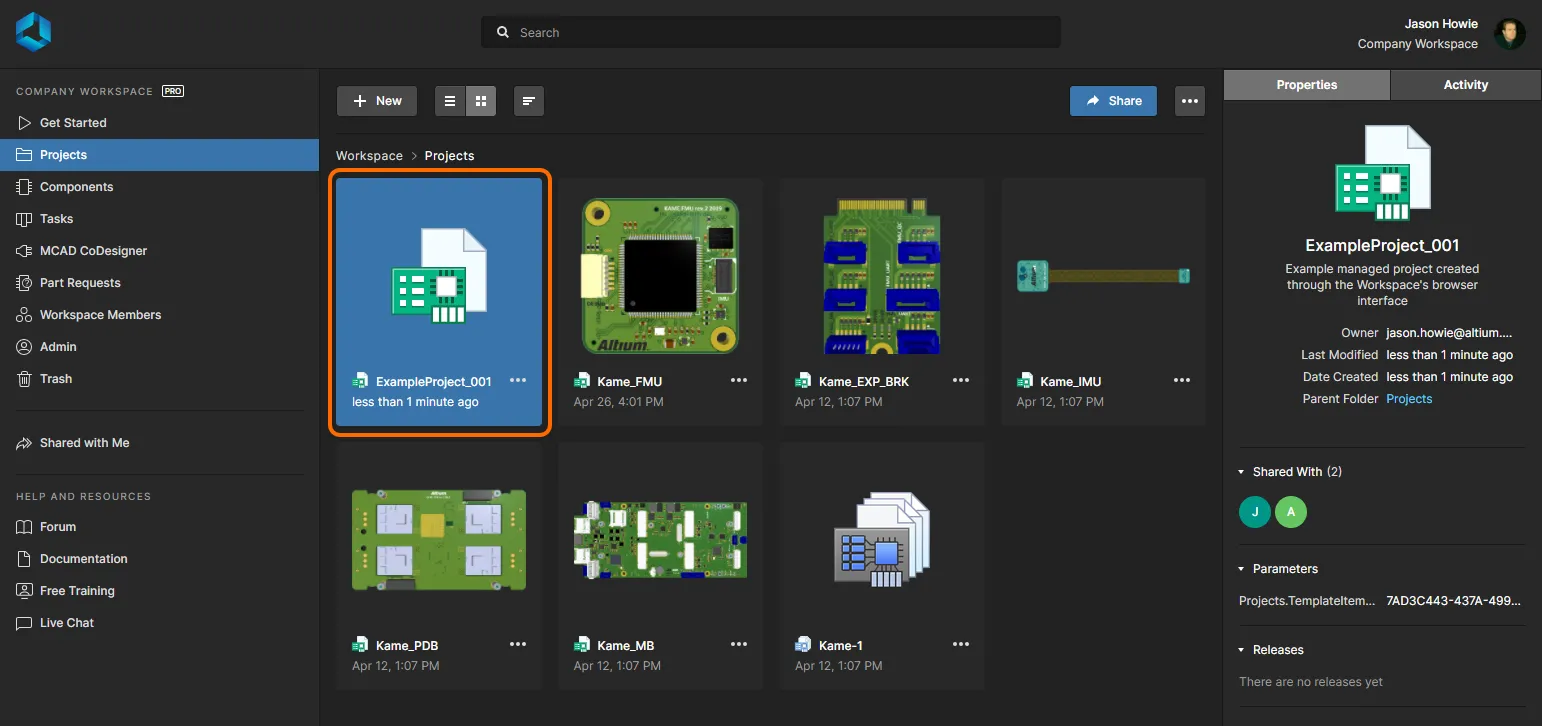The image size is (1542, 726).
Task: Click the Trash bin icon
Action: coord(24,379)
